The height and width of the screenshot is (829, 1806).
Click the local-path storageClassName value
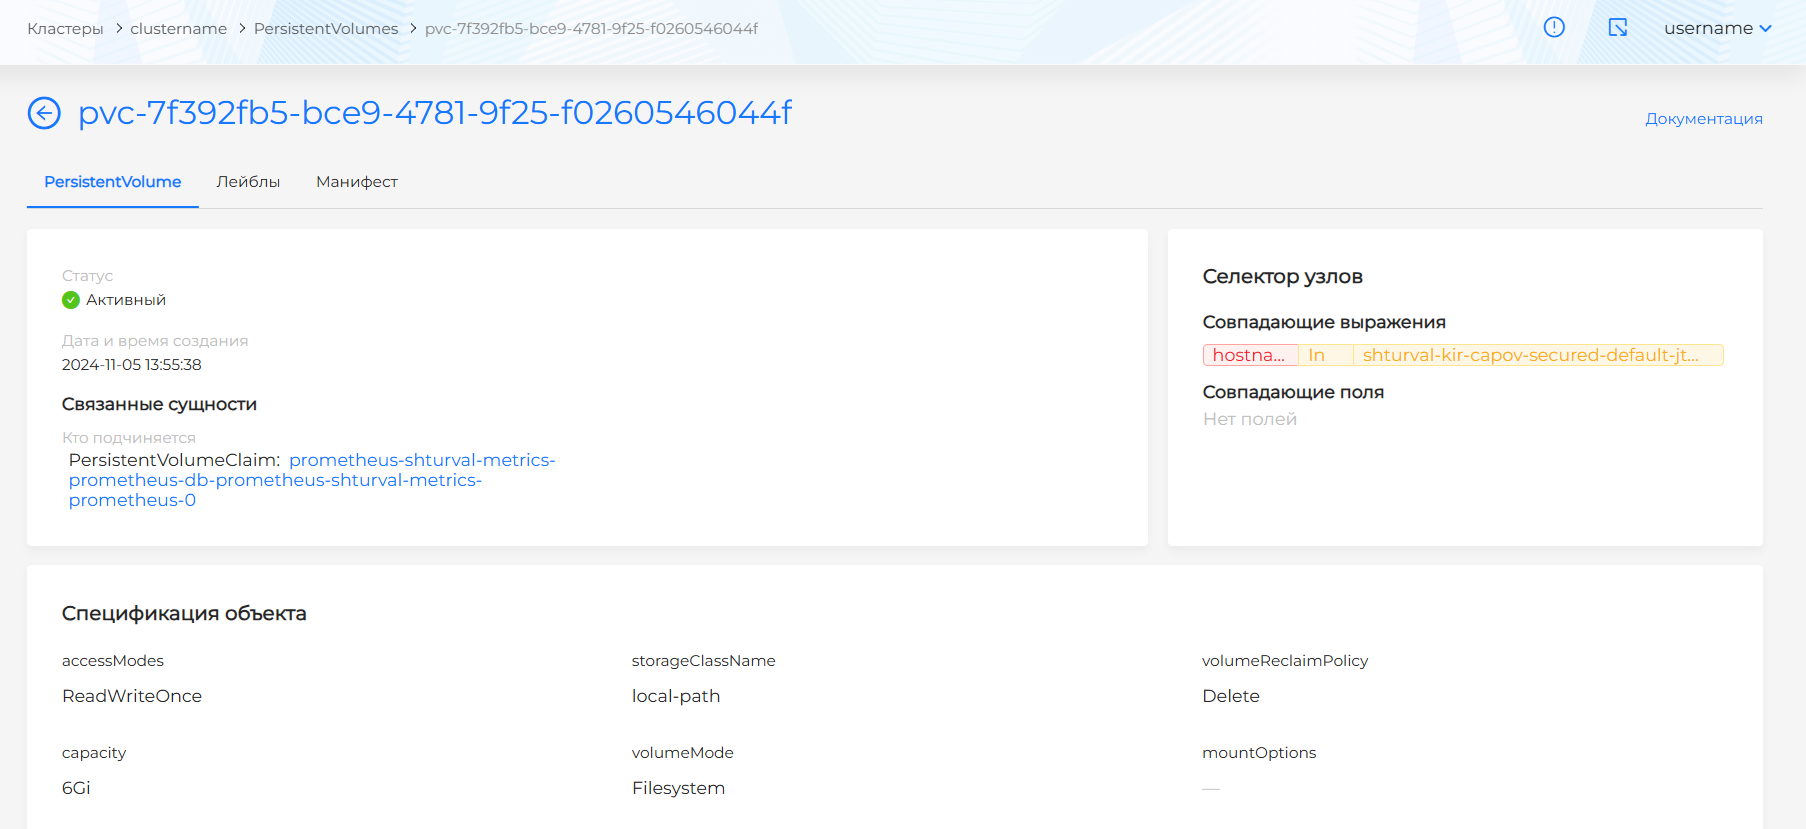coord(676,696)
